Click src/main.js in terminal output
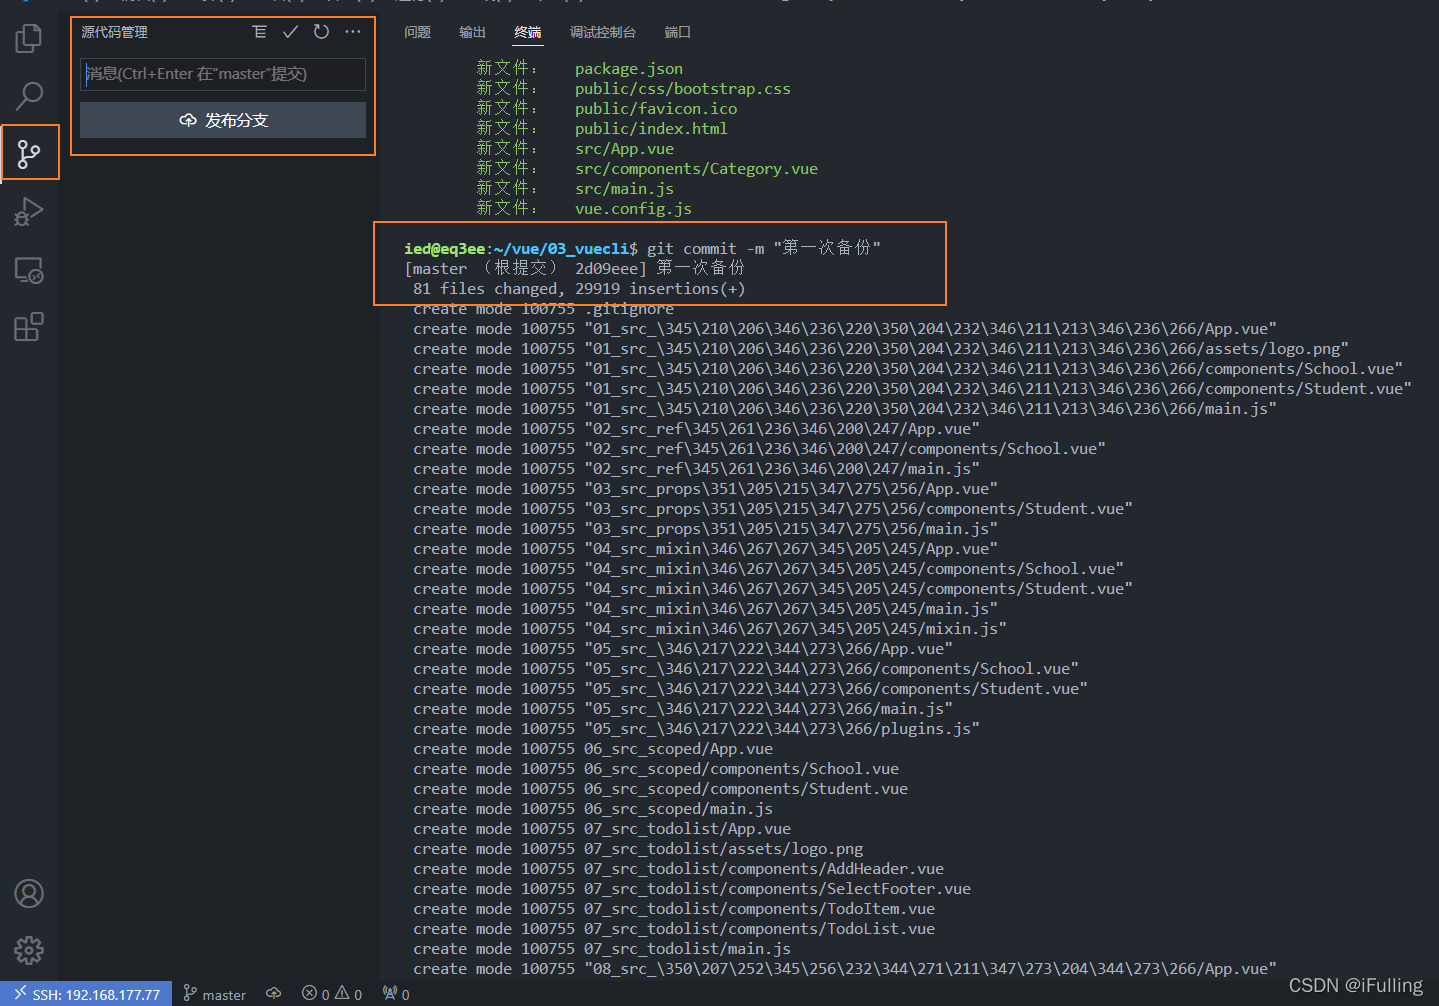1439x1006 pixels. coord(624,188)
